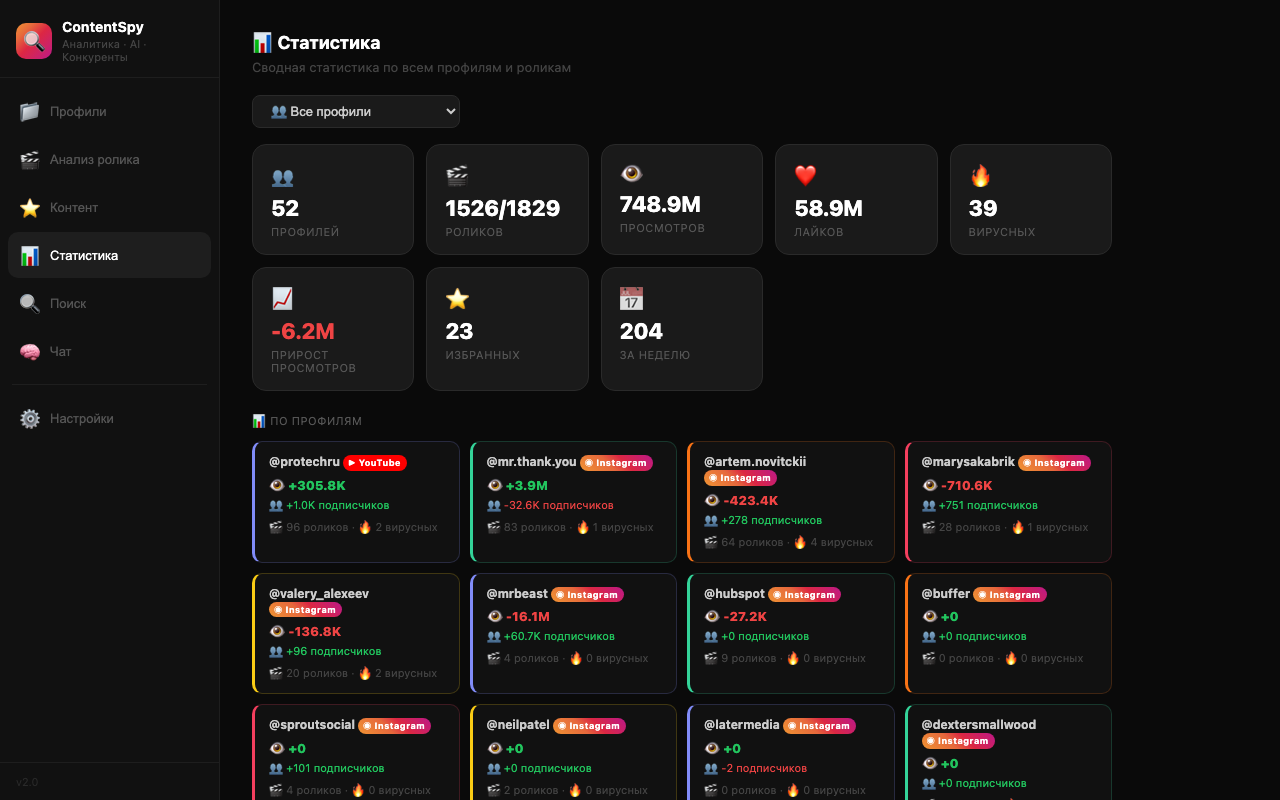
Task: Click the YouTube badge on @protechru
Action: pyautogui.click(x=375, y=463)
